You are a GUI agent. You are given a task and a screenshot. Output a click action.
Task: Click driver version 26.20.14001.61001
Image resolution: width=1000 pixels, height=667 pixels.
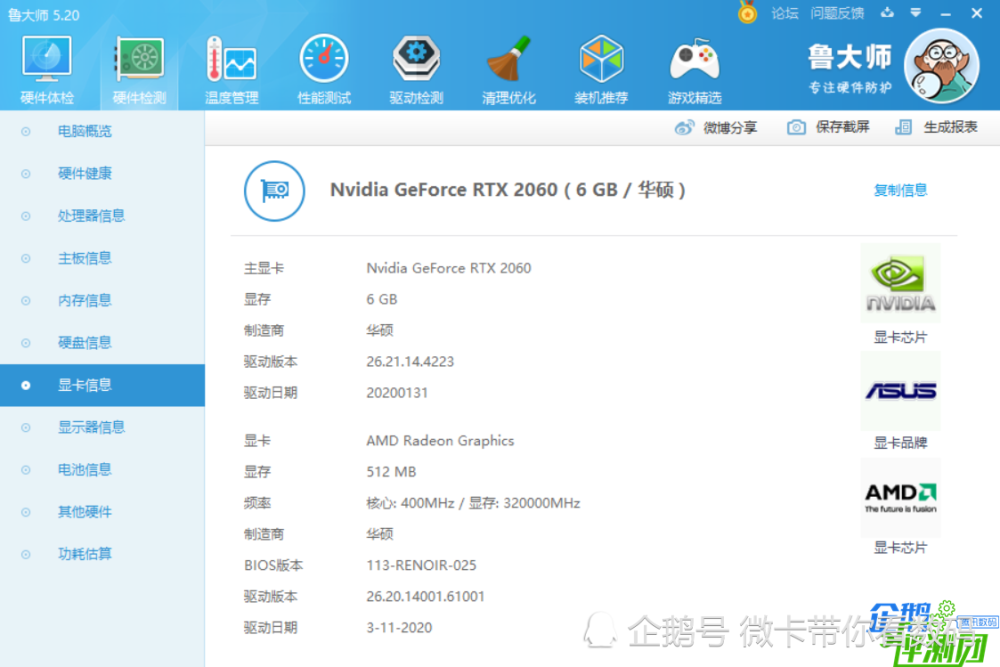(425, 596)
